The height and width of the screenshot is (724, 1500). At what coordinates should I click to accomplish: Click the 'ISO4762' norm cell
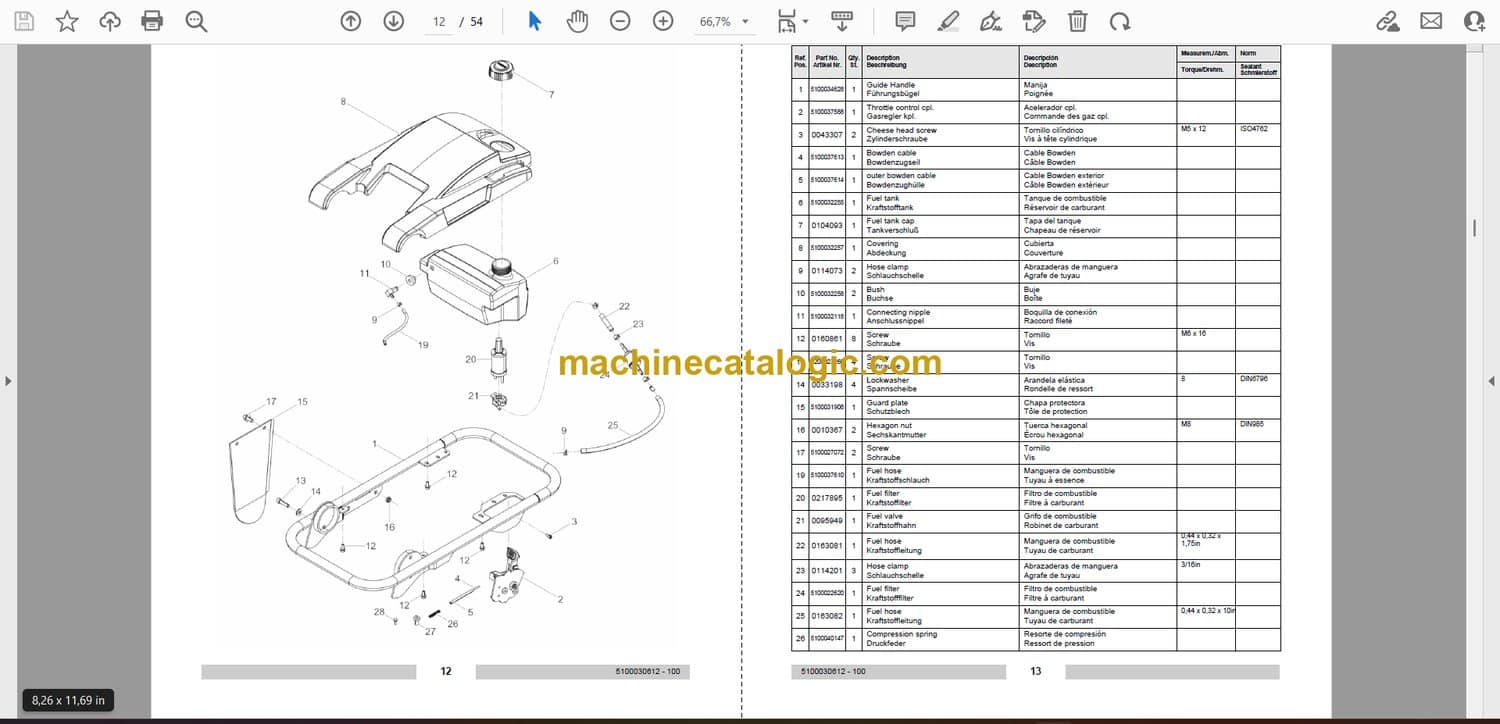click(x=1254, y=129)
